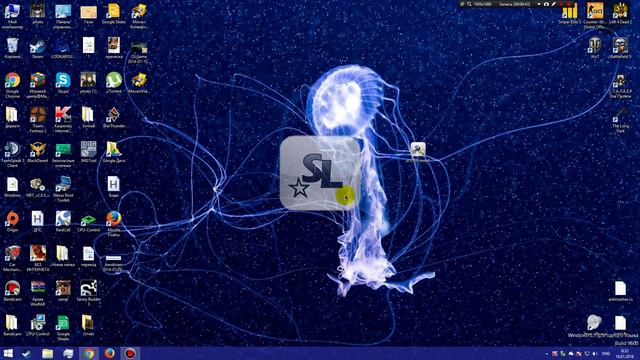Screen dimensions: 640x360
Task: Select the BlackDesert desktop shortcut
Action: (x=38, y=152)
